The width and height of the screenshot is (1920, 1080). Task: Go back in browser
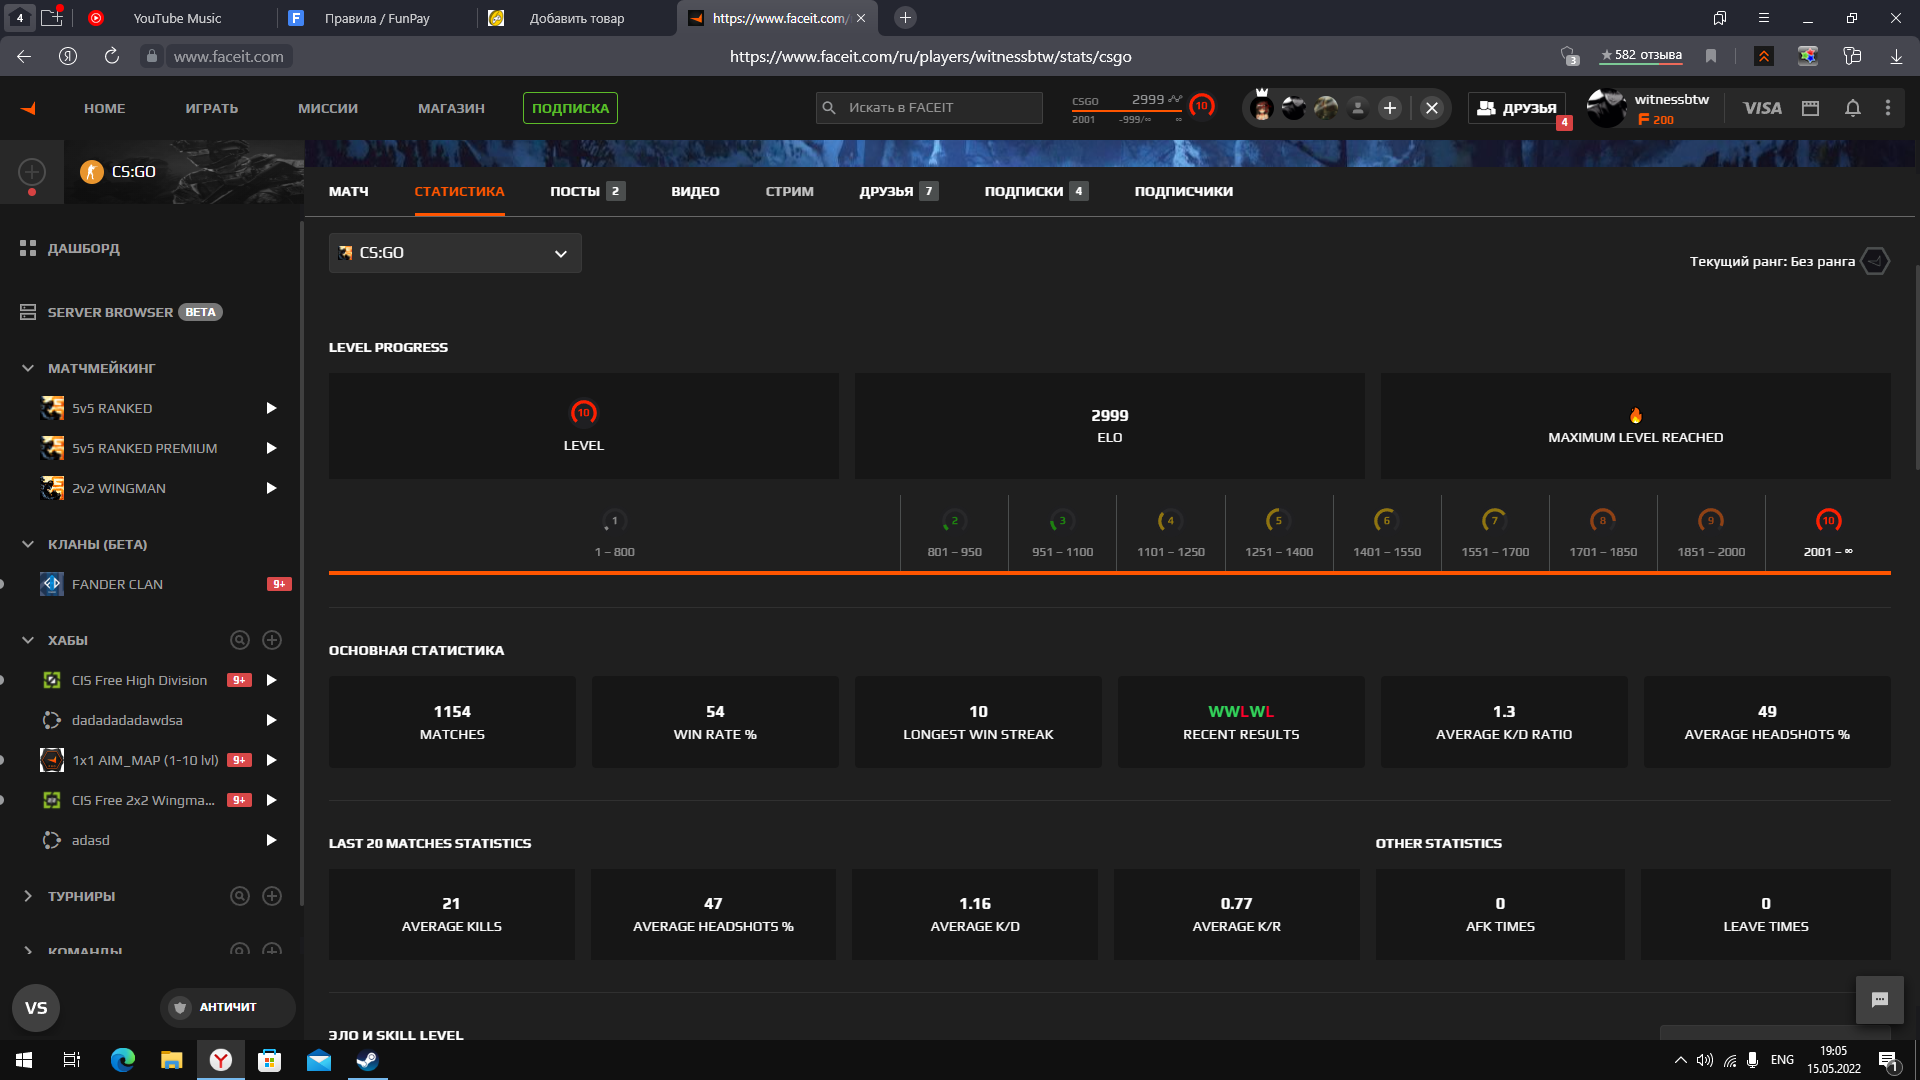click(x=24, y=56)
